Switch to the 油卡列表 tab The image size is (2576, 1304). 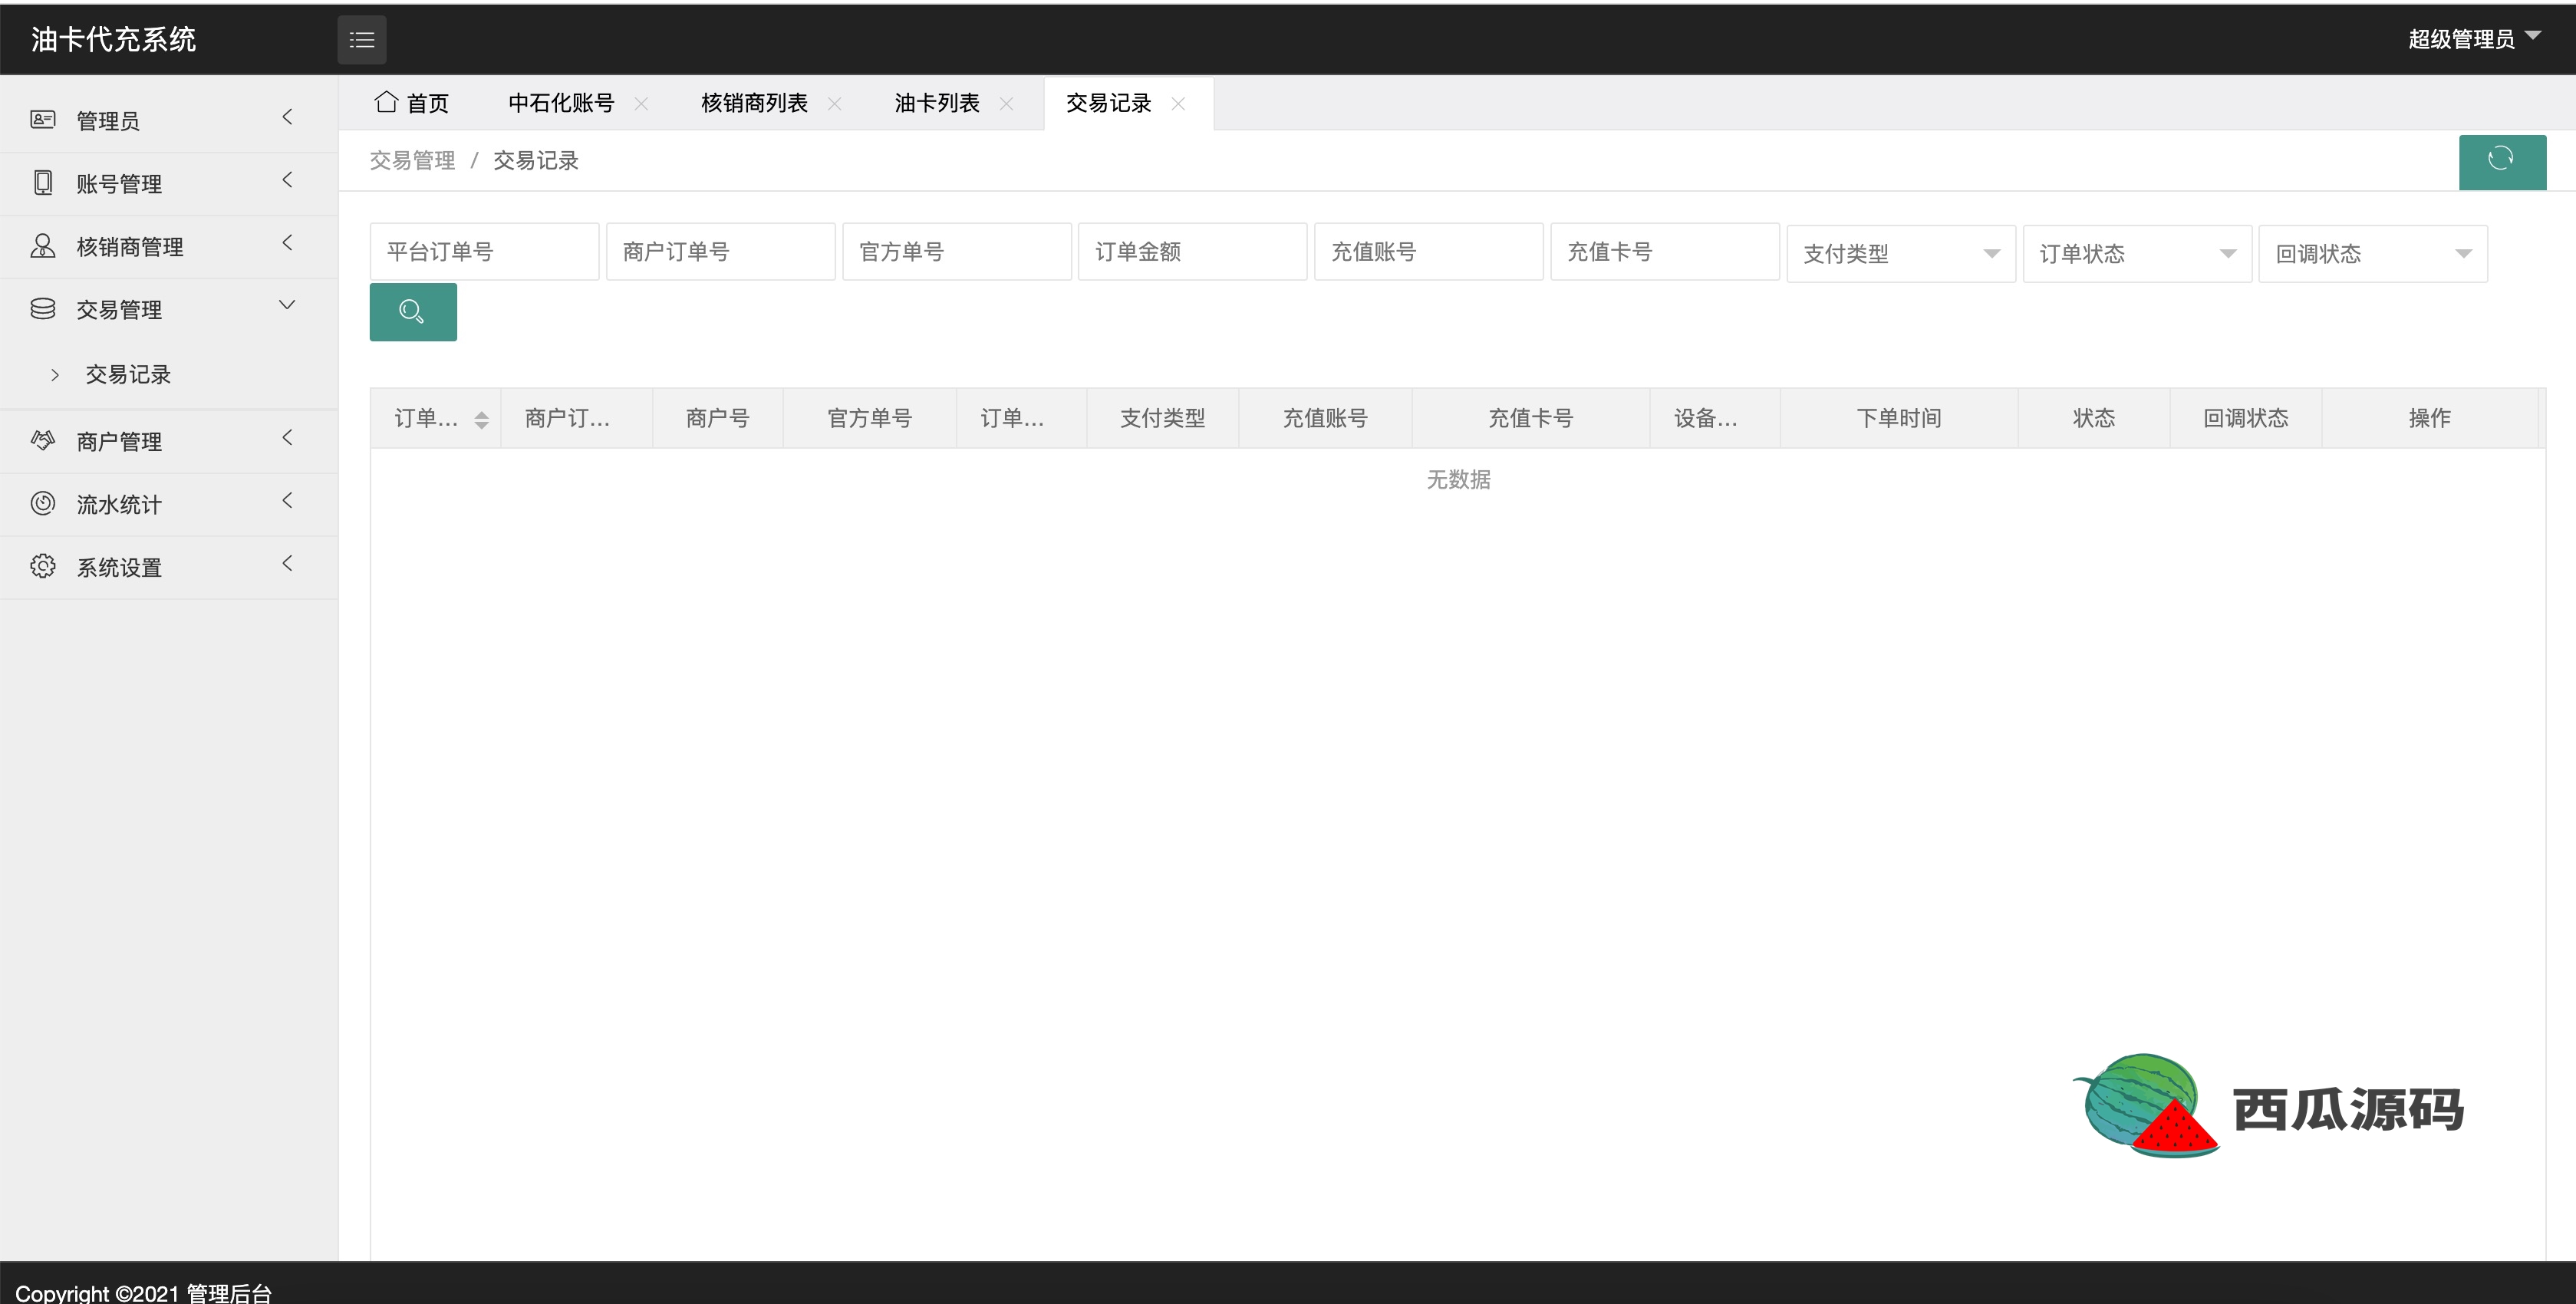(x=937, y=103)
